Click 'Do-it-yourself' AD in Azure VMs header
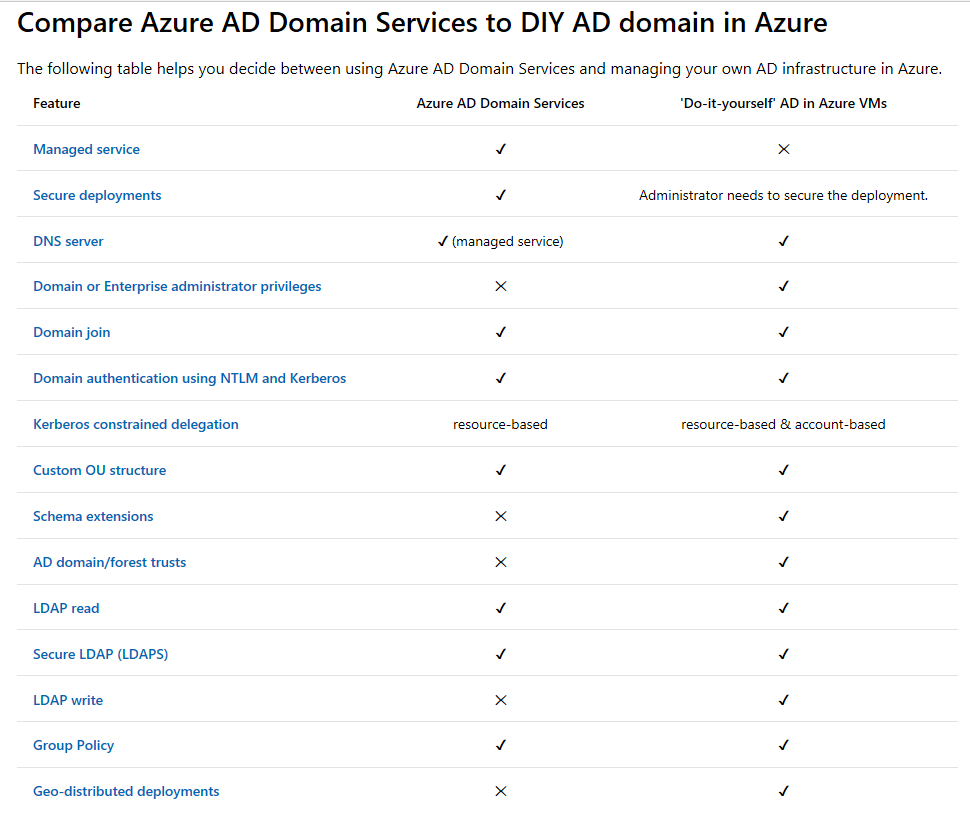The image size is (970, 838). (783, 103)
